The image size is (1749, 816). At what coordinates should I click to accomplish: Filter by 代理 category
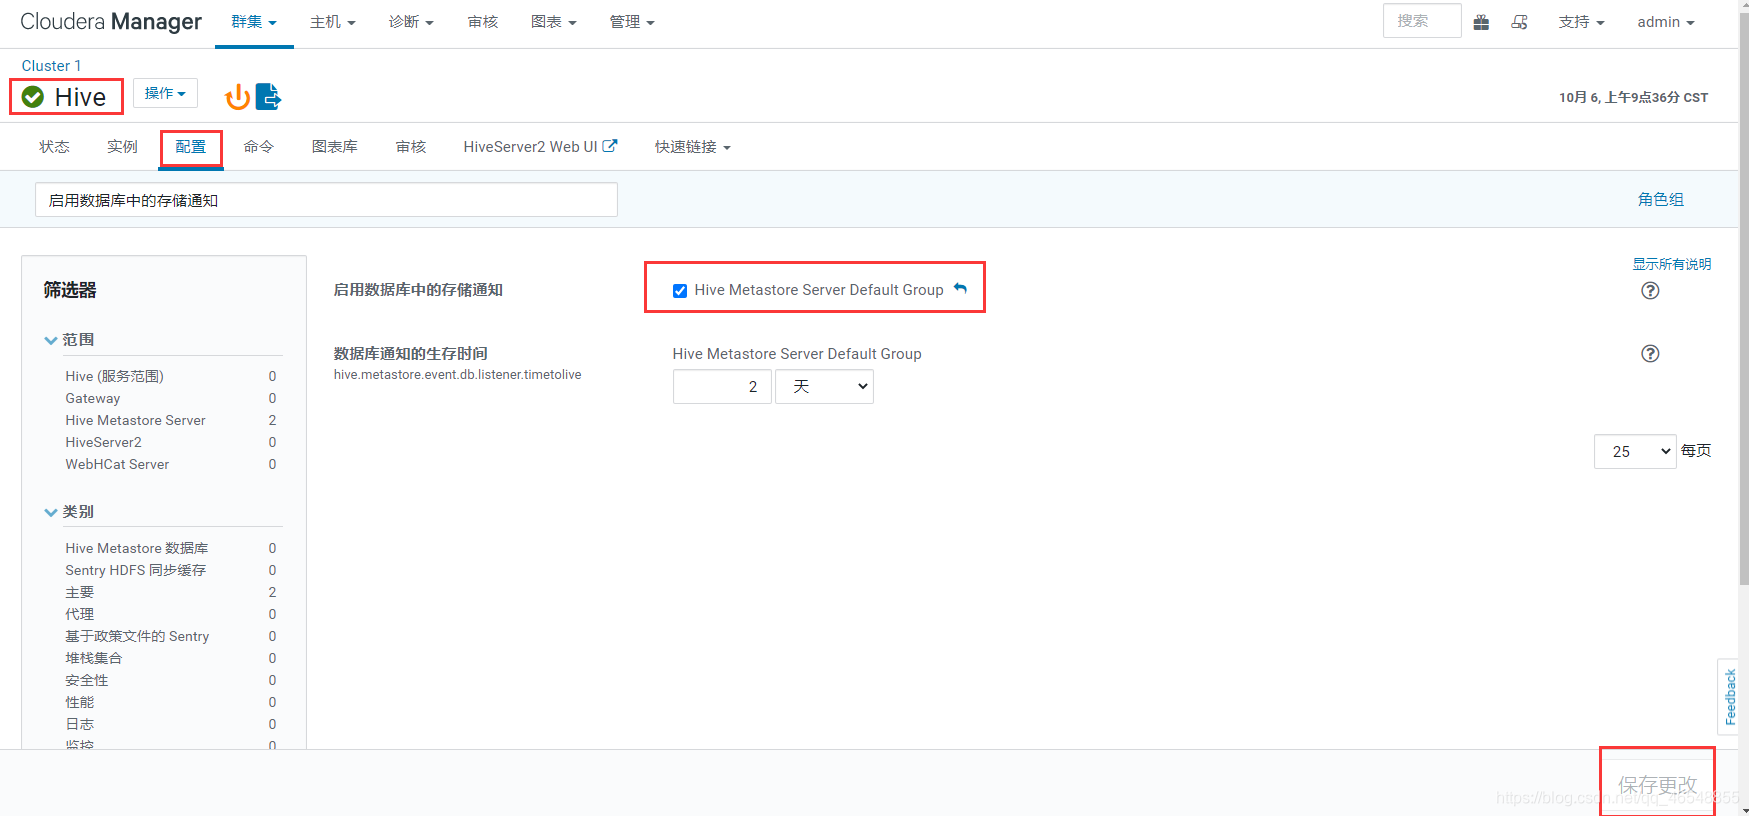(x=79, y=614)
